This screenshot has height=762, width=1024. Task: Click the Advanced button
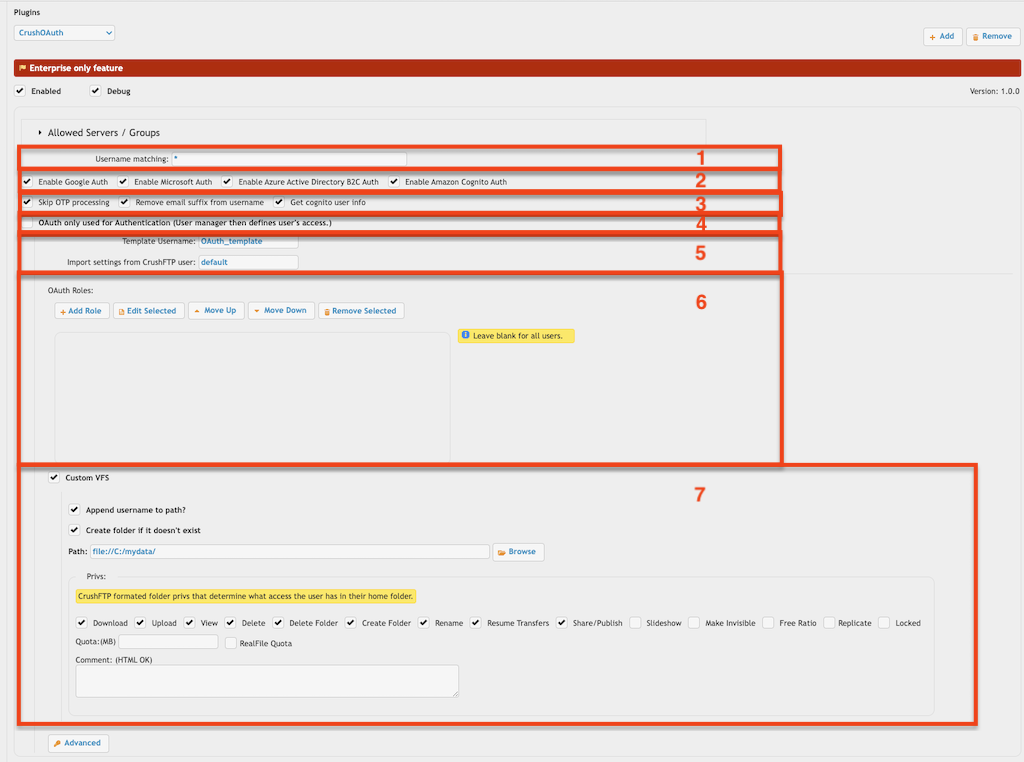tap(78, 743)
